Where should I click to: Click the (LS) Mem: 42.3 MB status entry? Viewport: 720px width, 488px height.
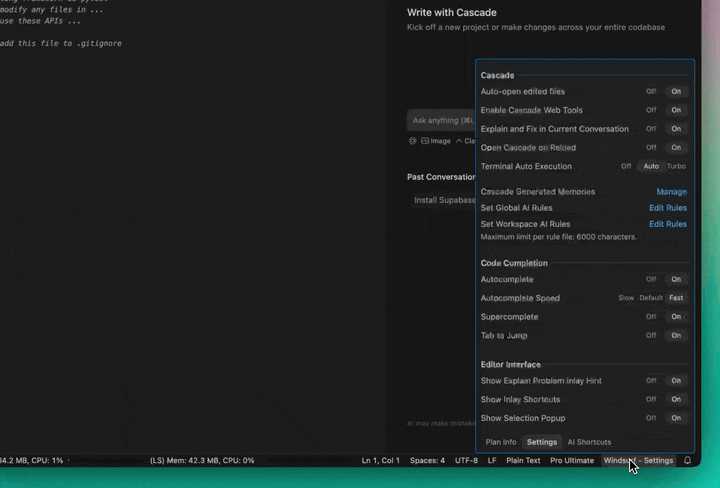(x=202, y=460)
